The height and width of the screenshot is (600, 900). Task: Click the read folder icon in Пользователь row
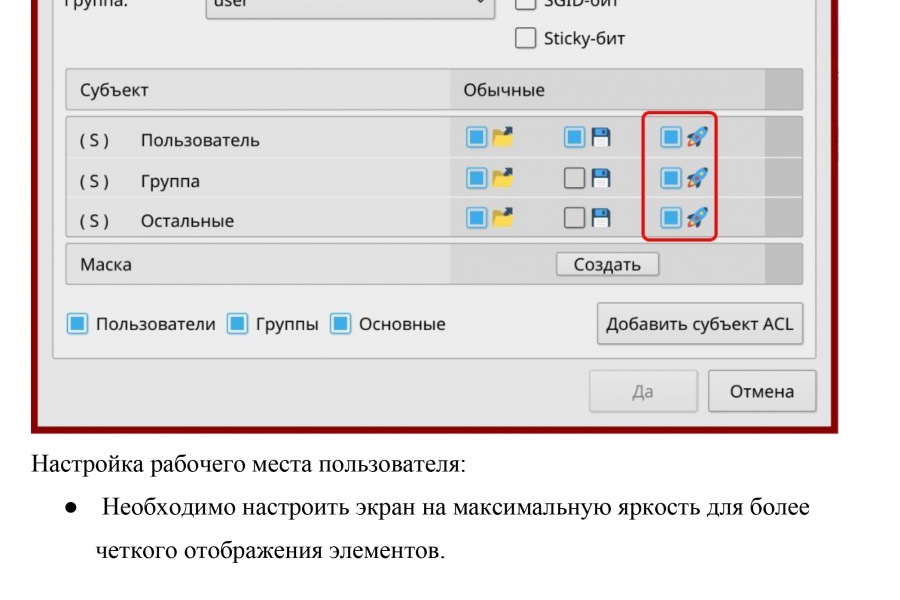[x=503, y=137]
